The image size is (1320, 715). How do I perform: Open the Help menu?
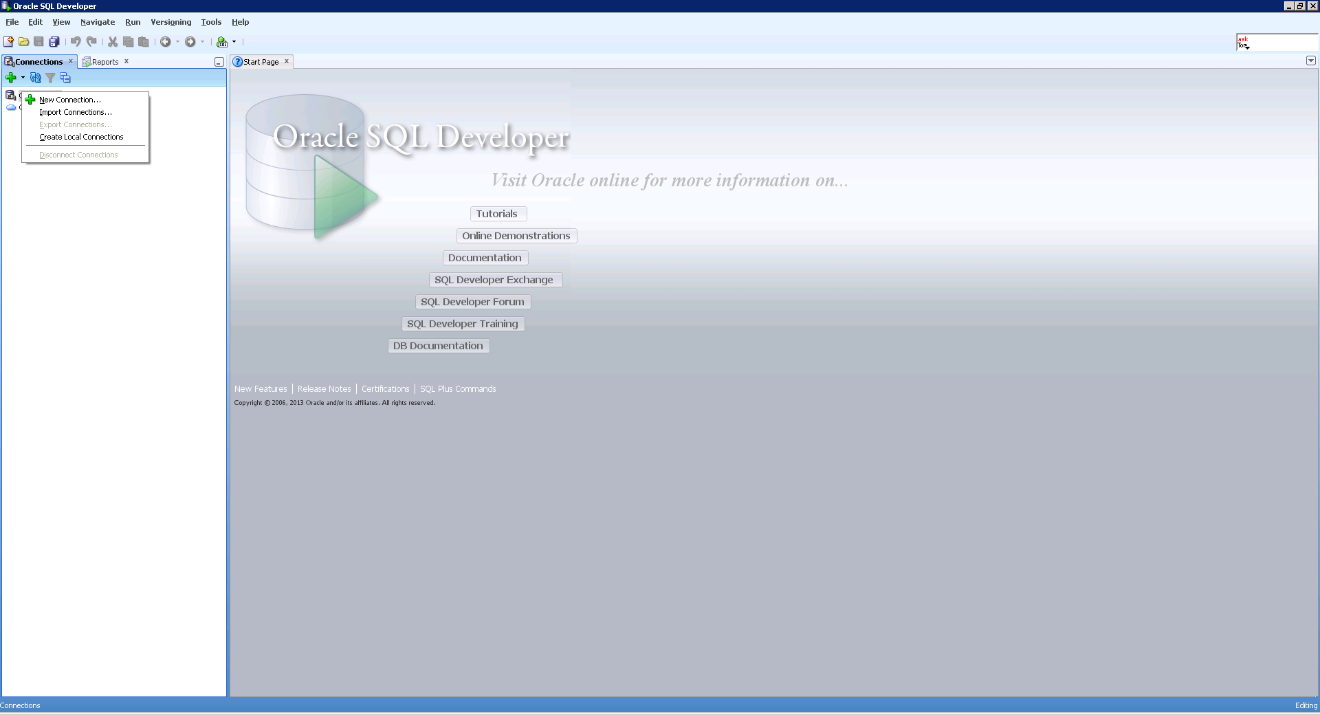(240, 22)
